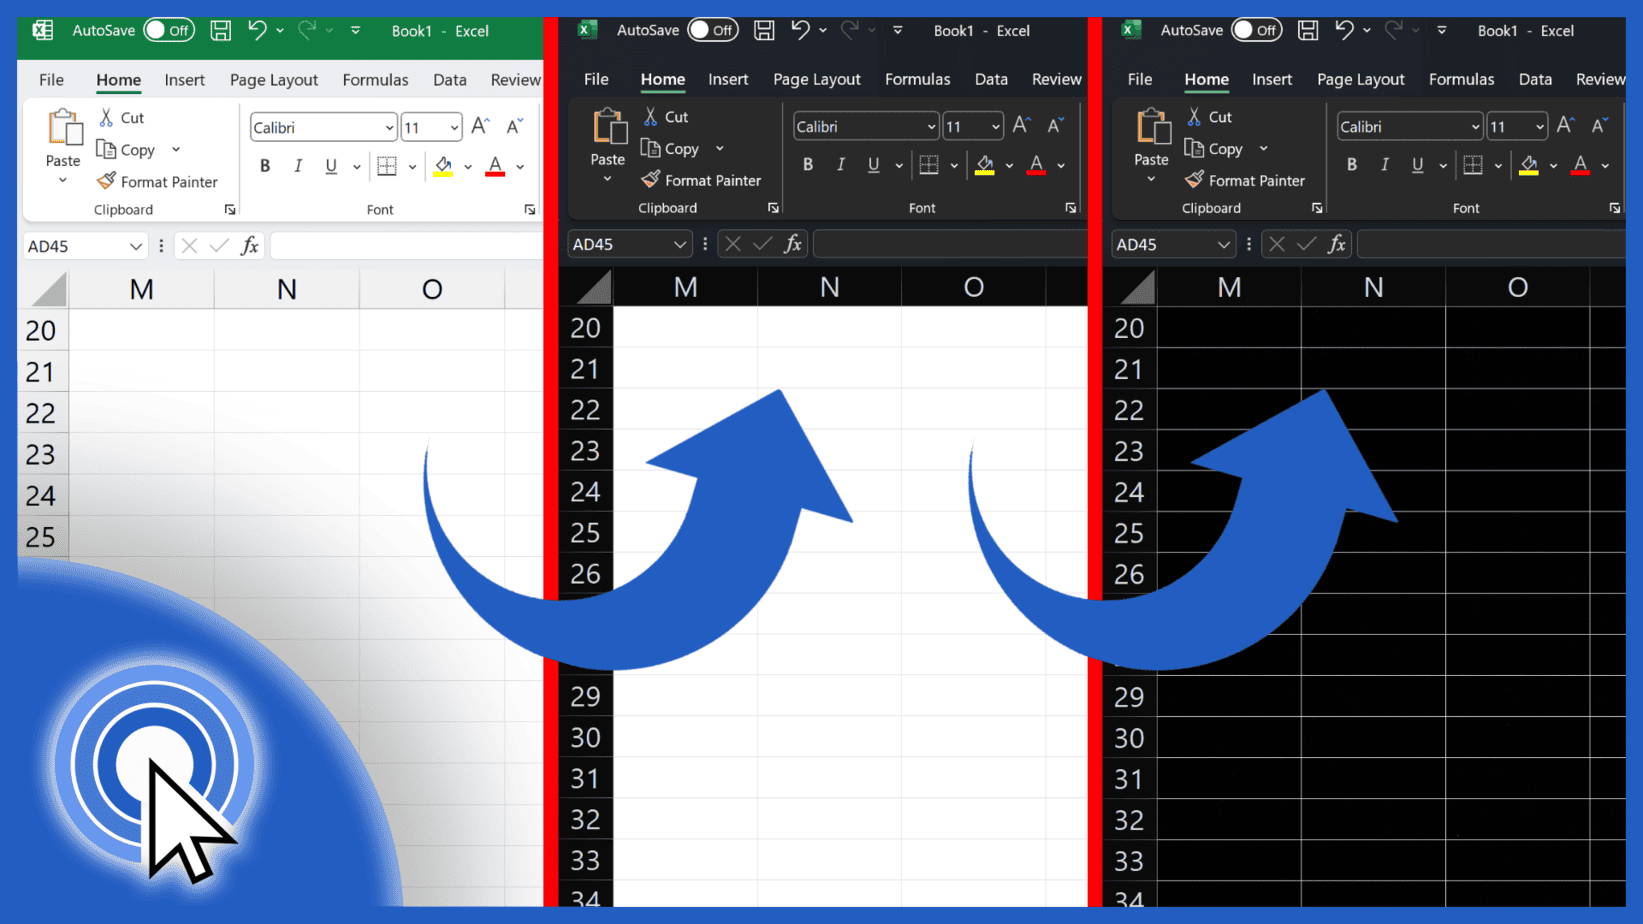Click Italic in light theme window
1643x924 pixels.
[298, 166]
